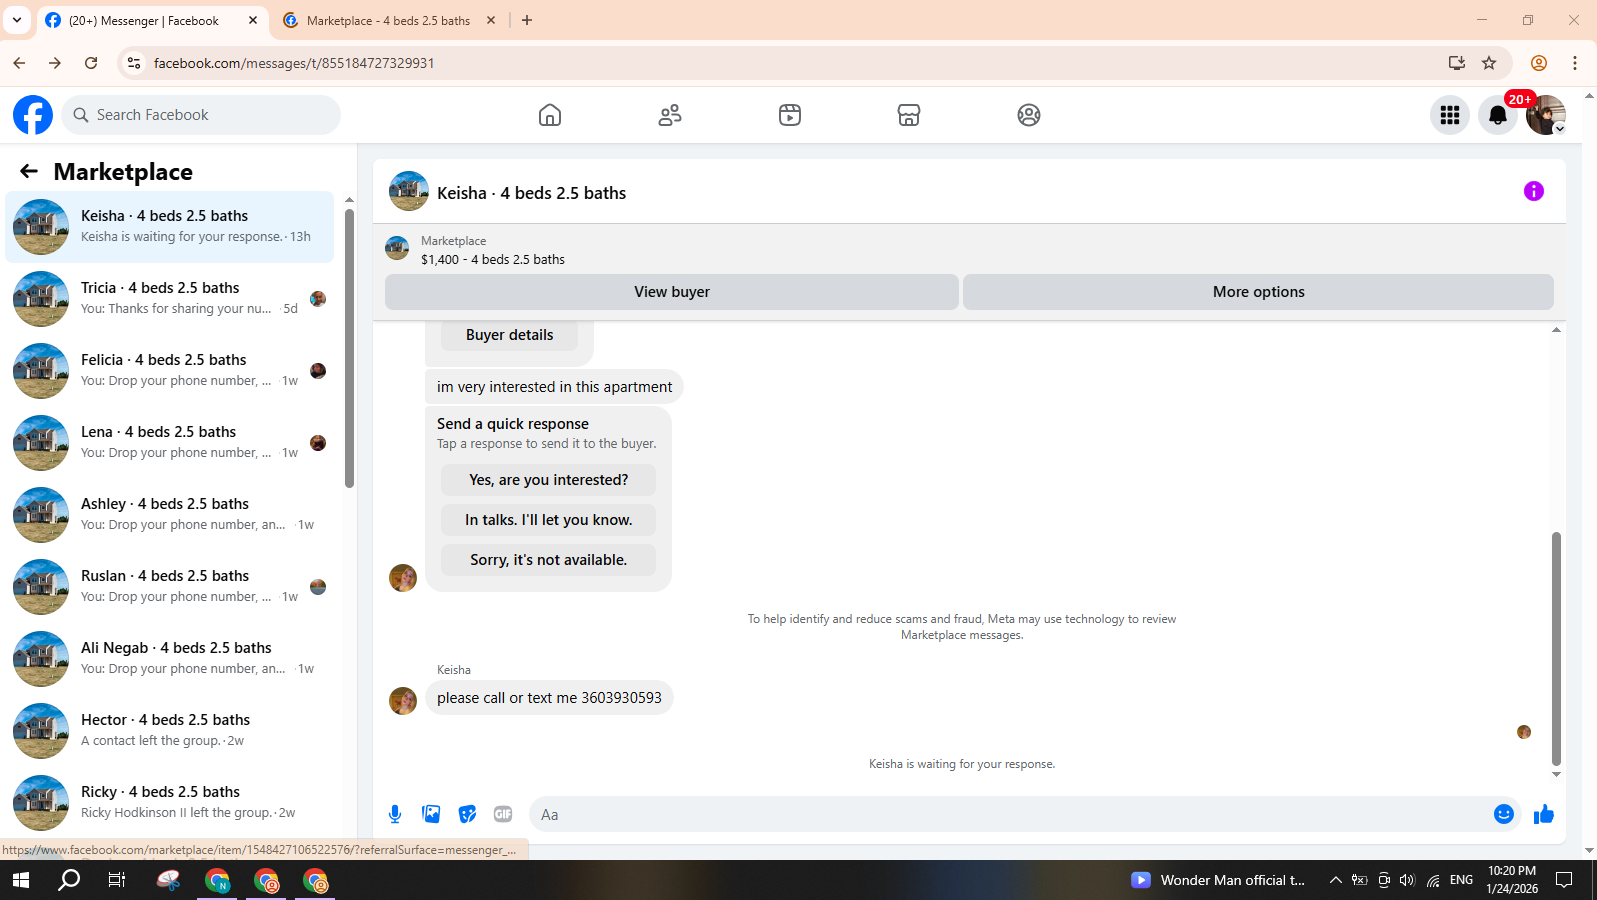Open the Chrome three-dot menu
1597x900 pixels.
click(1575, 63)
